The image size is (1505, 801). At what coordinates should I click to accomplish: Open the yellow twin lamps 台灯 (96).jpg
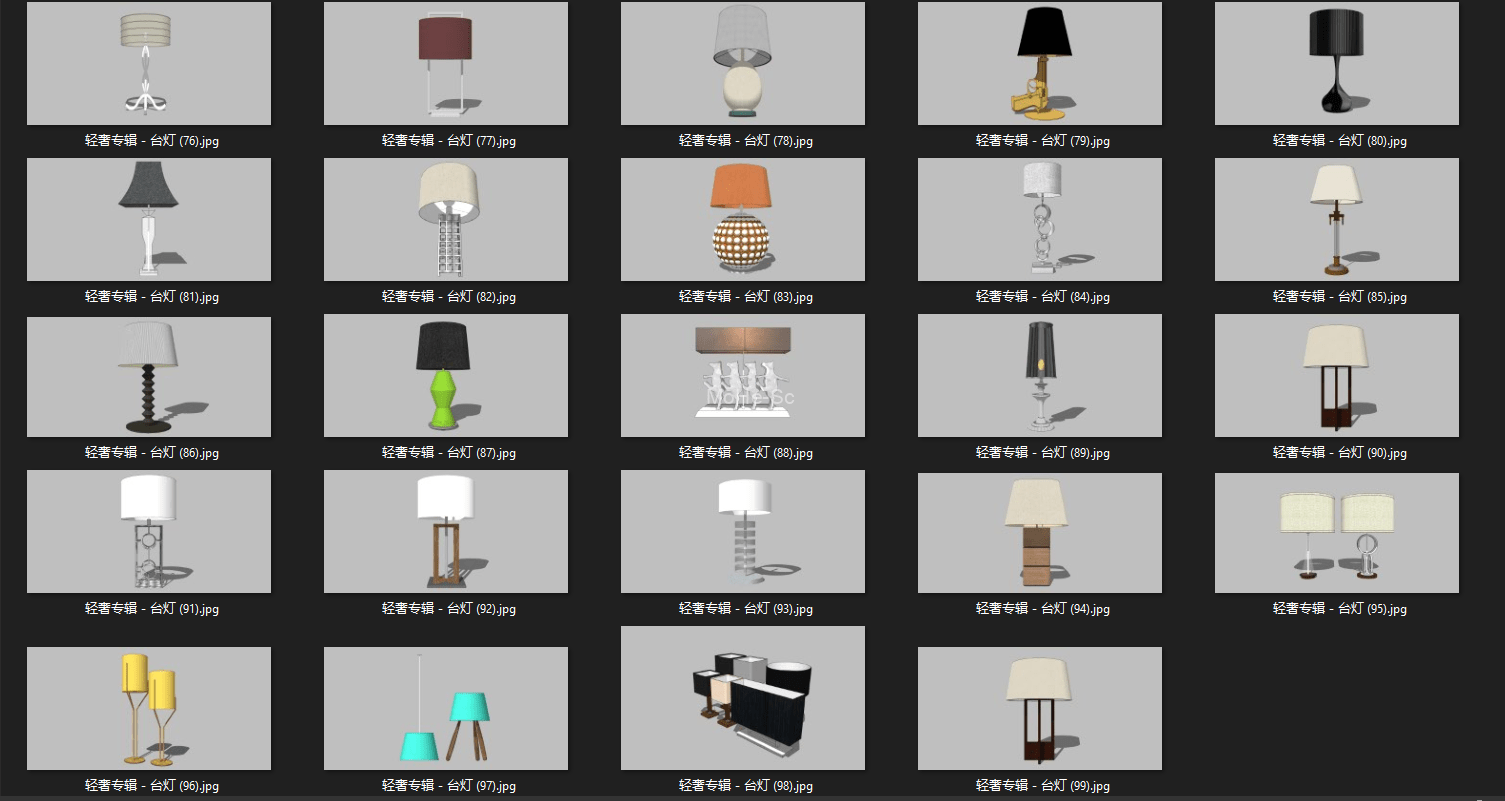[x=148, y=707]
